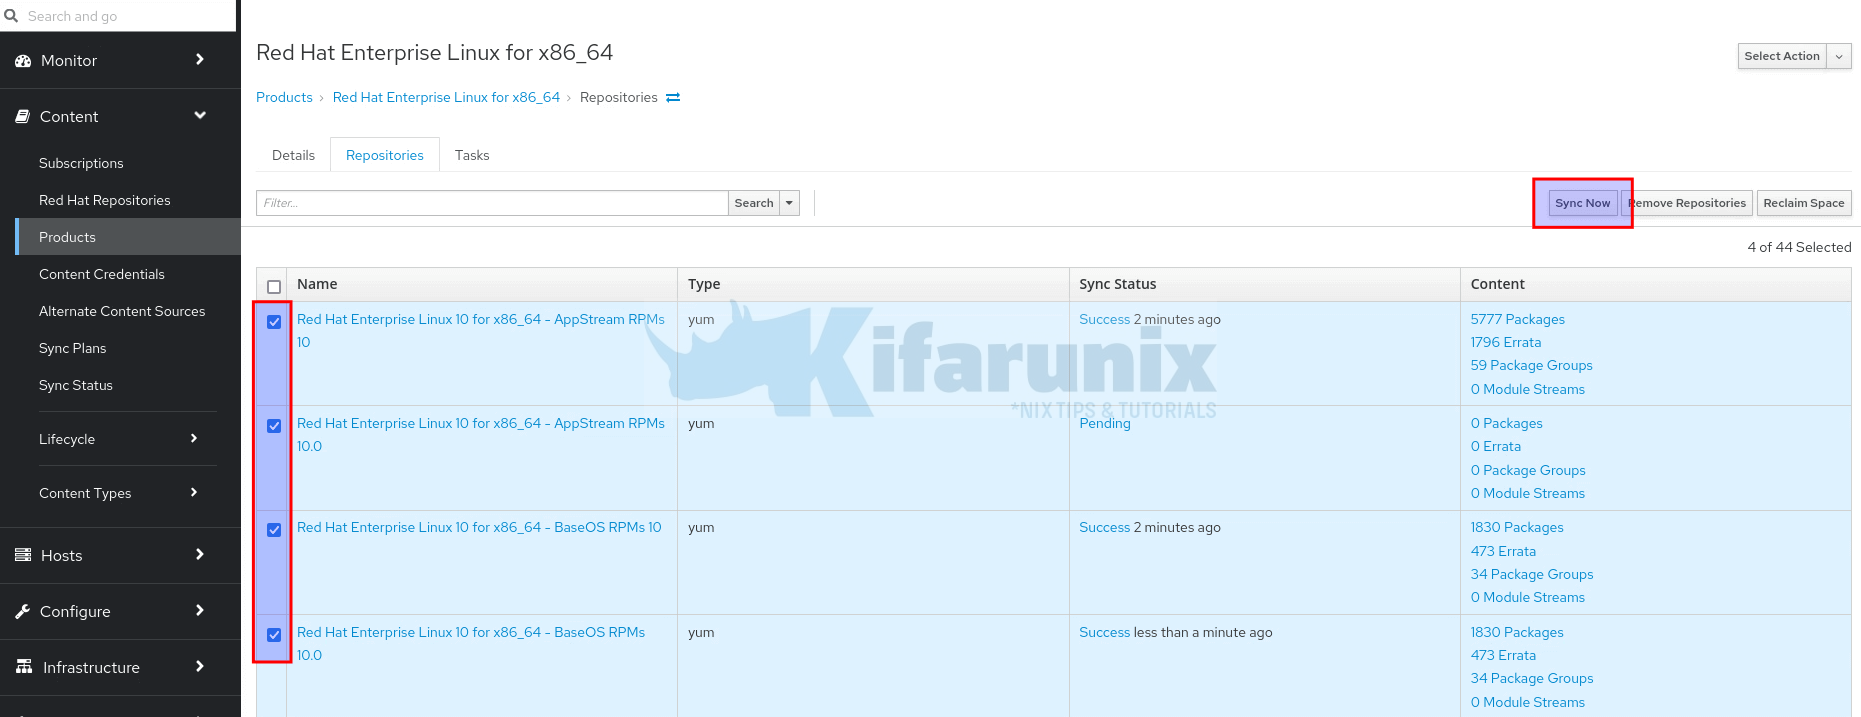Uncheck AppStream RPMs 10.0 repository checkbox
Screen dimensions: 1861x717
[274, 426]
